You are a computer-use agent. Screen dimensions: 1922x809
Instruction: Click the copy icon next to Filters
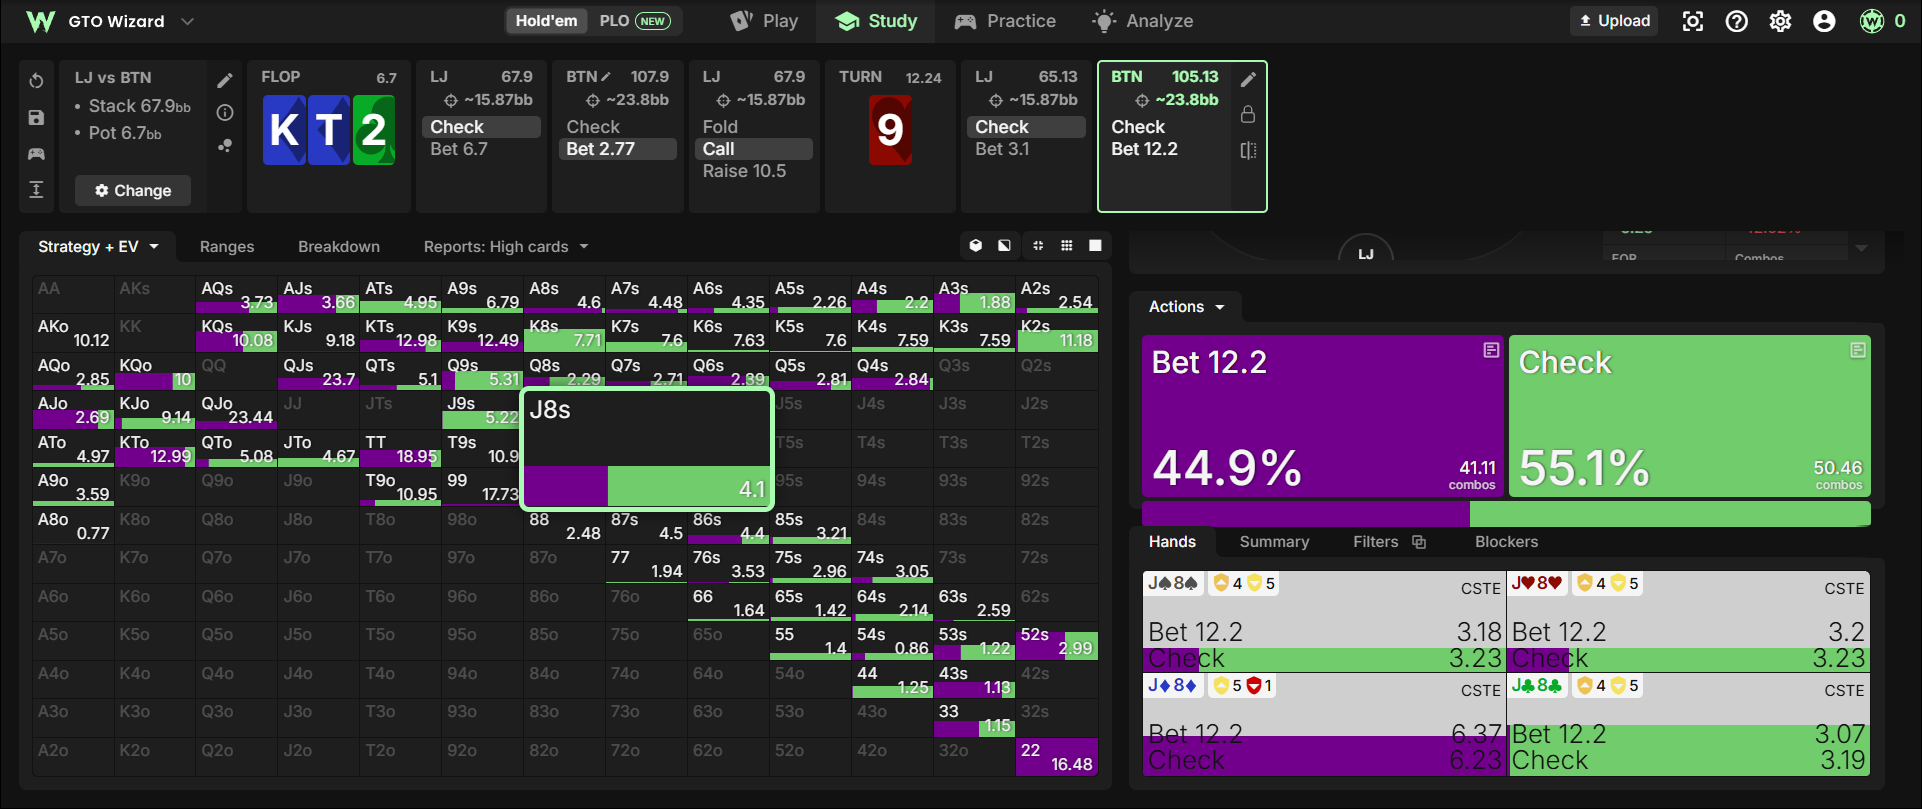(x=1419, y=542)
